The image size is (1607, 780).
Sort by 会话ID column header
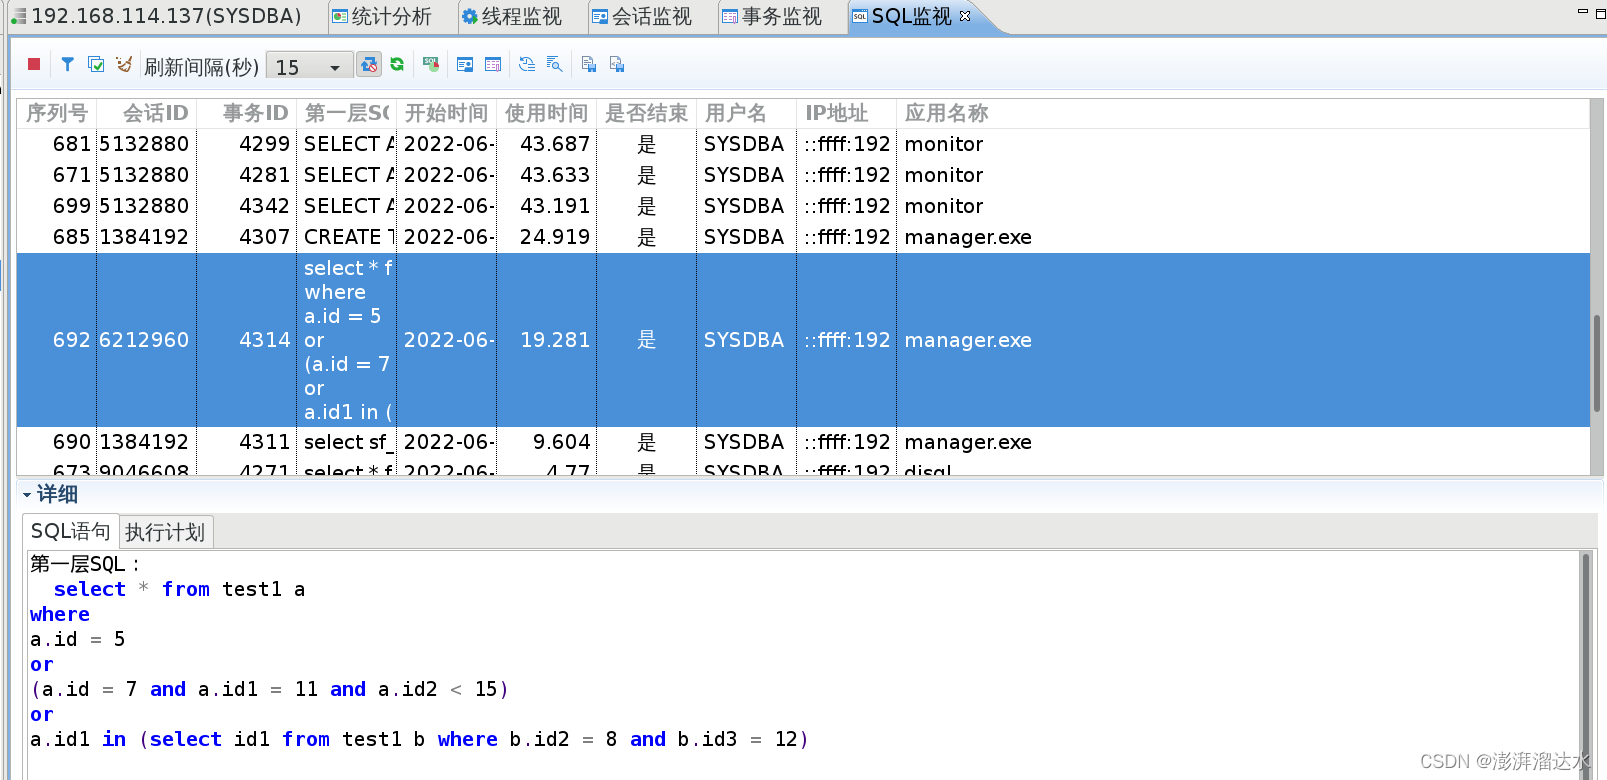click(147, 113)
